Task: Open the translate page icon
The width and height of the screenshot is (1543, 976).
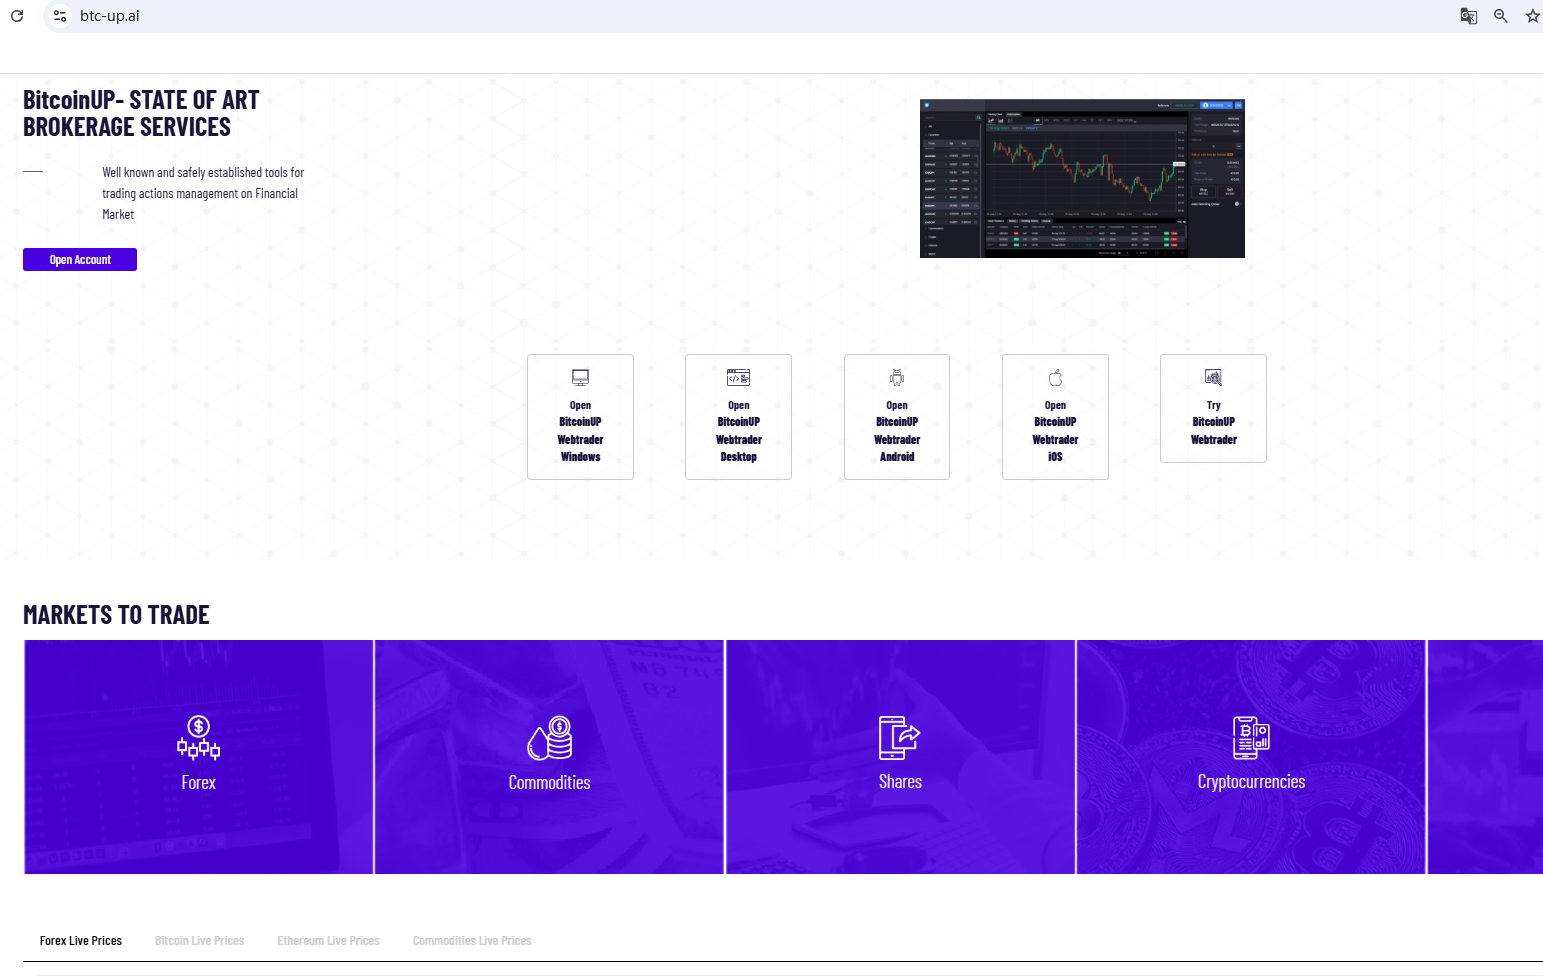Action: coord(1468,16)
